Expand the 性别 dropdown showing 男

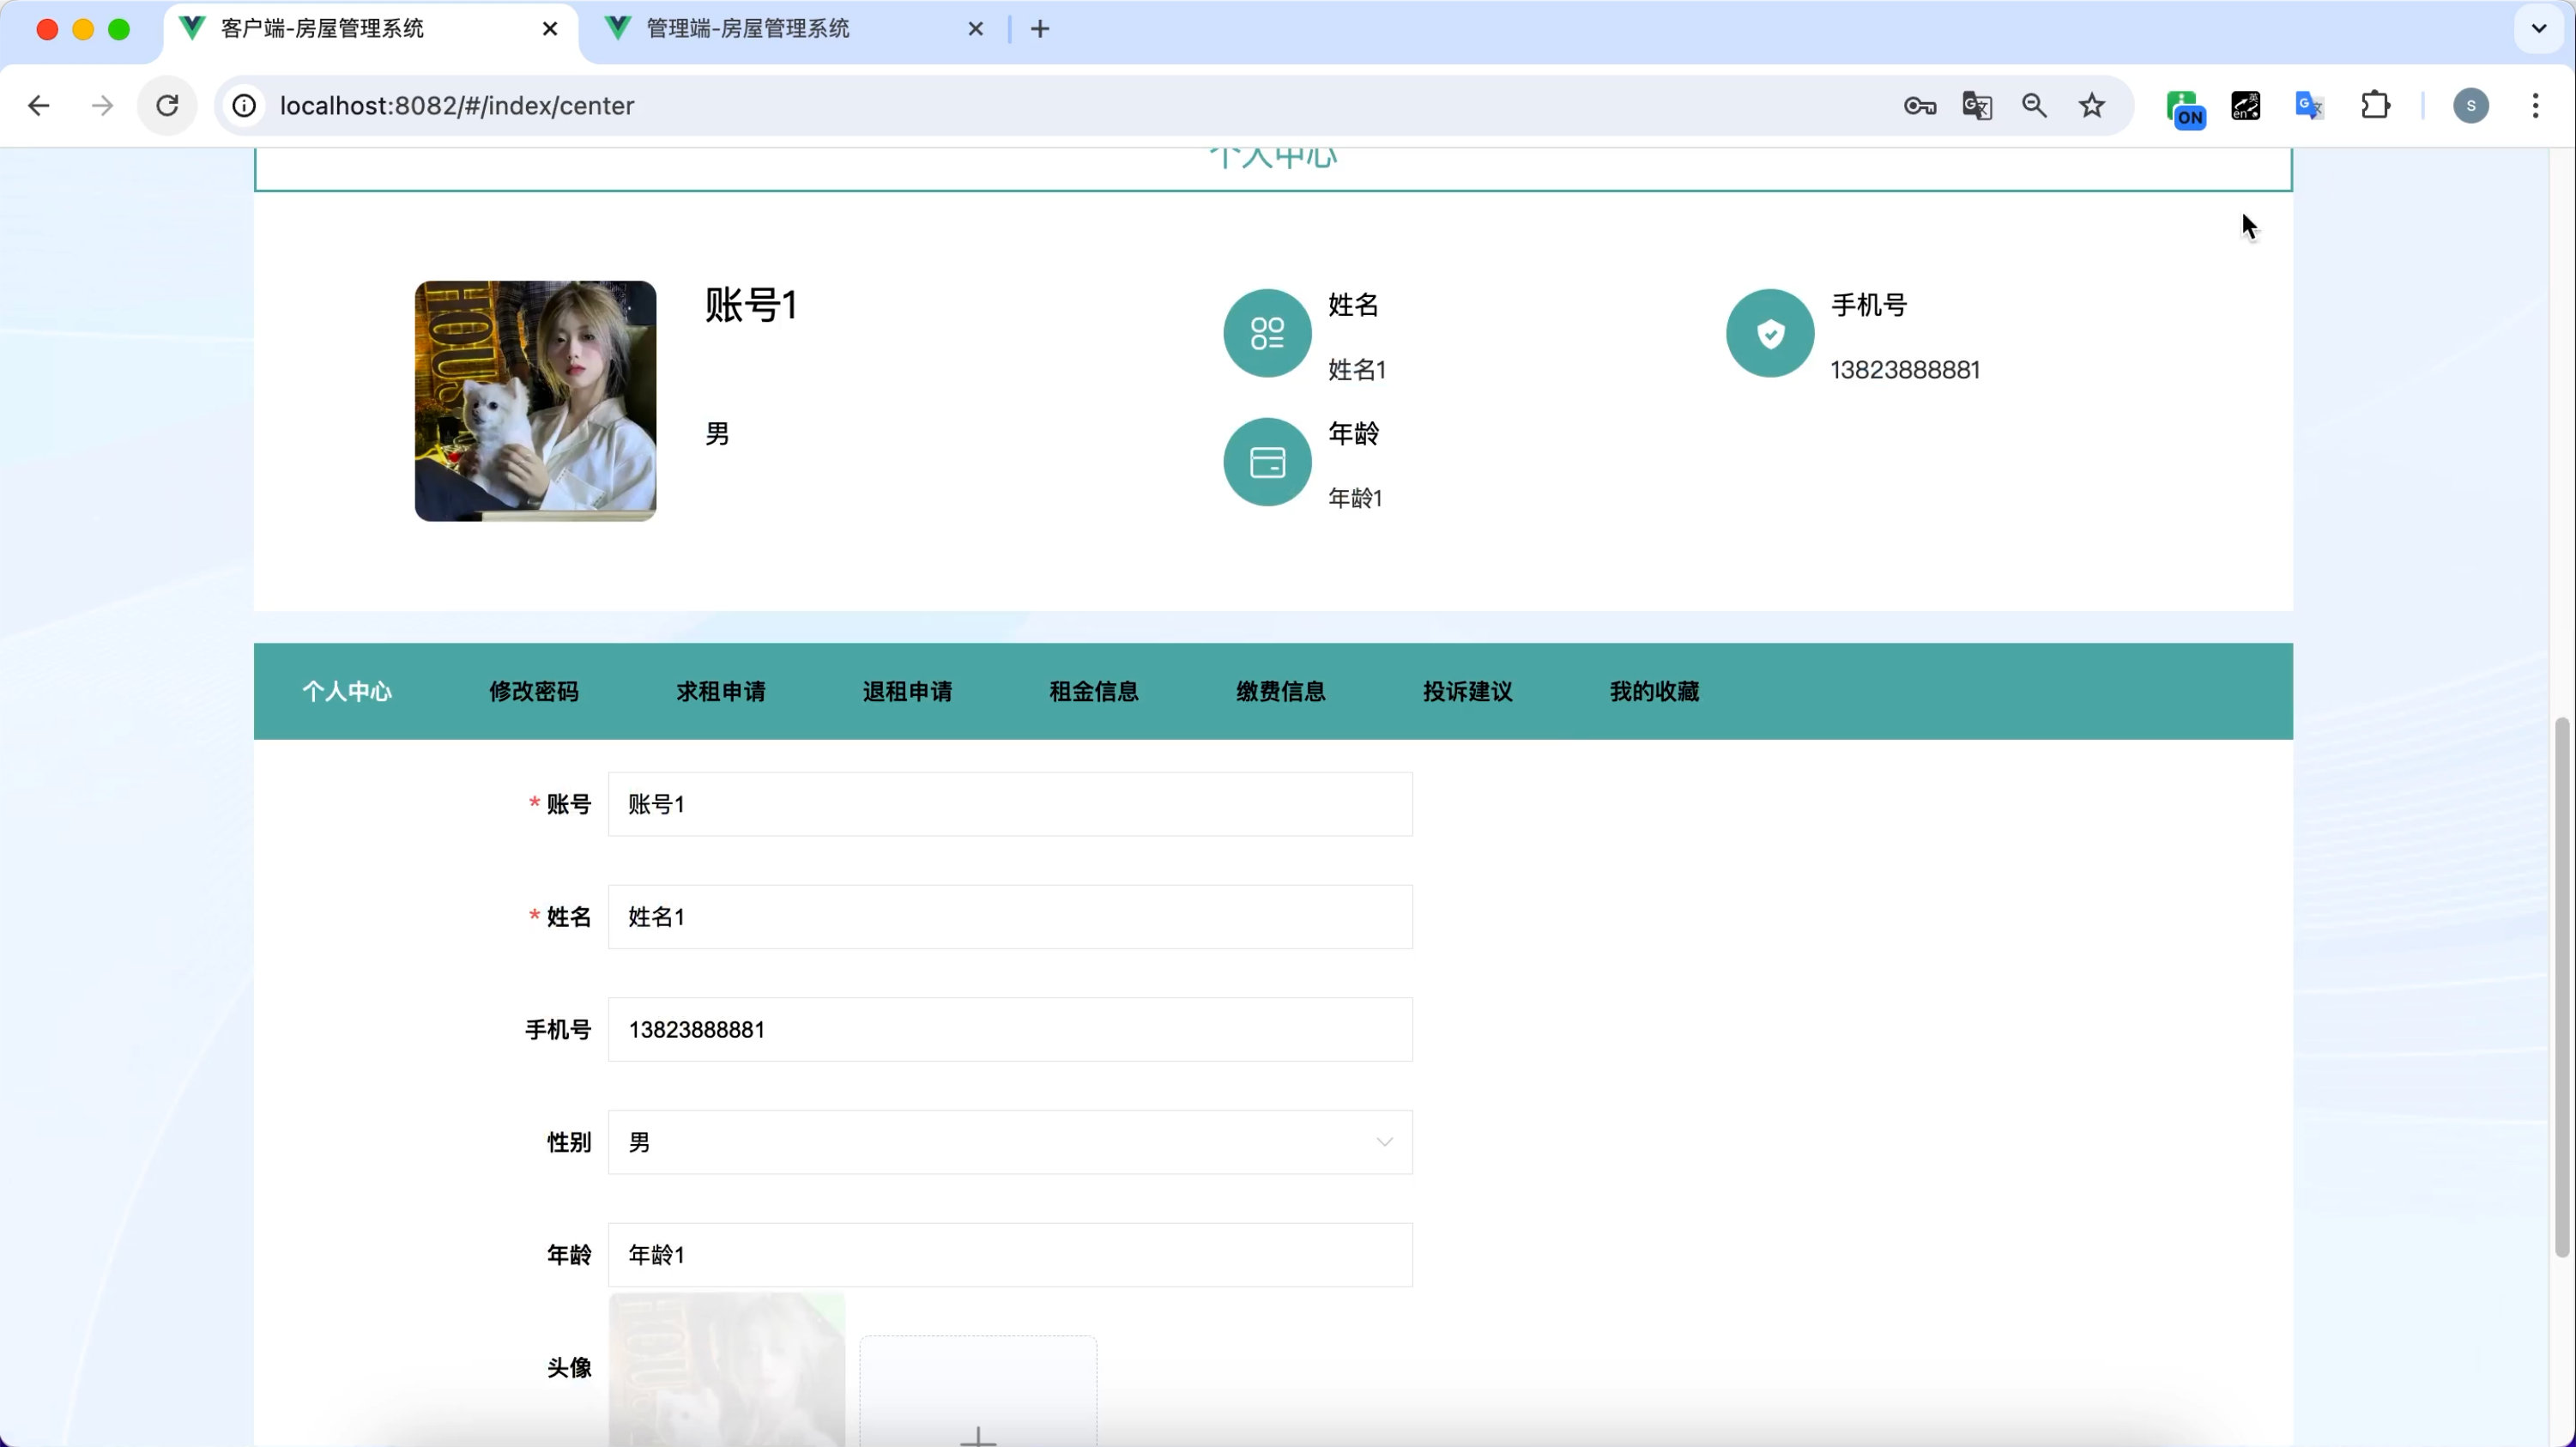click(x=1009, y=1142)
